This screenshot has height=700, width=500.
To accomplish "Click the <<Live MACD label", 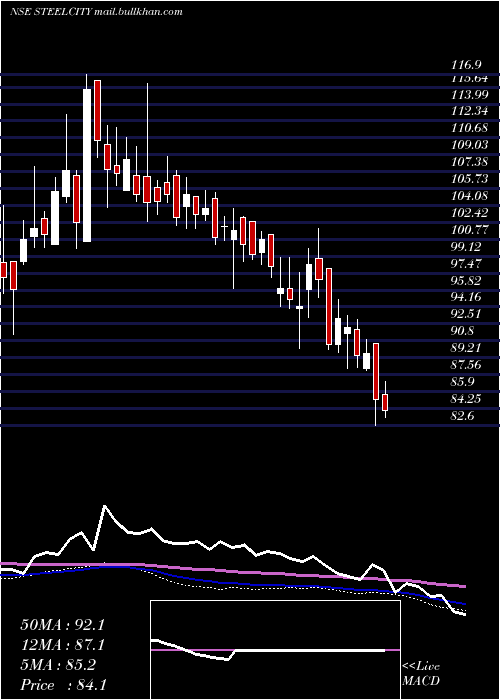I will pyautogui.click(x=421, y=674).
